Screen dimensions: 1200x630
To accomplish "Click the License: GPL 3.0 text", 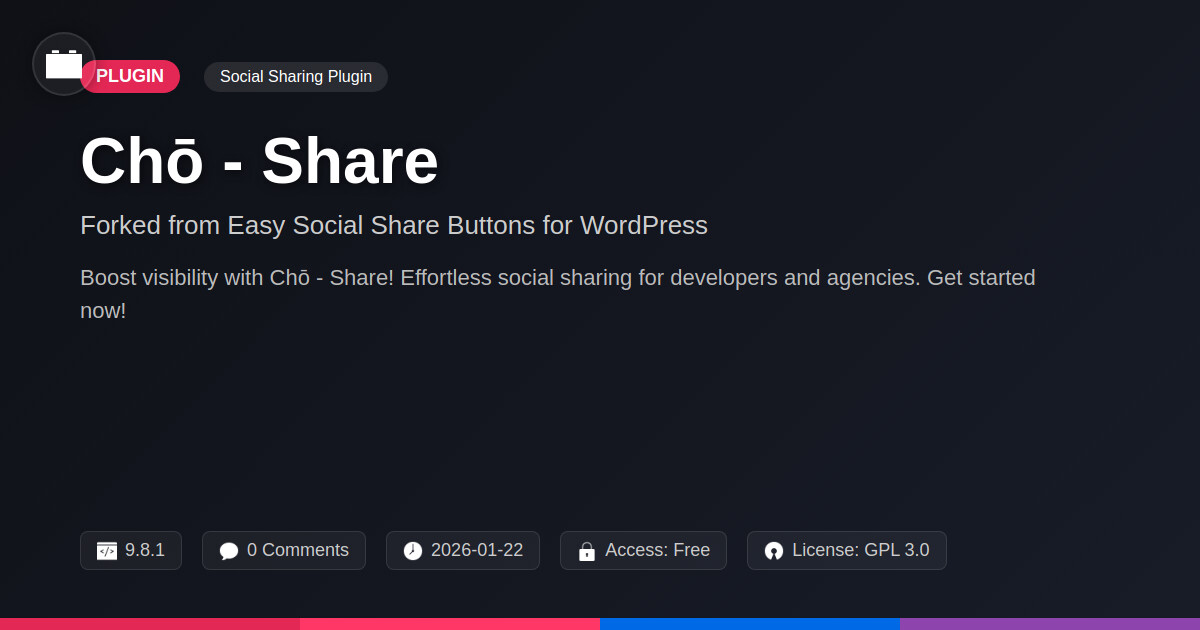I will 860,550.
